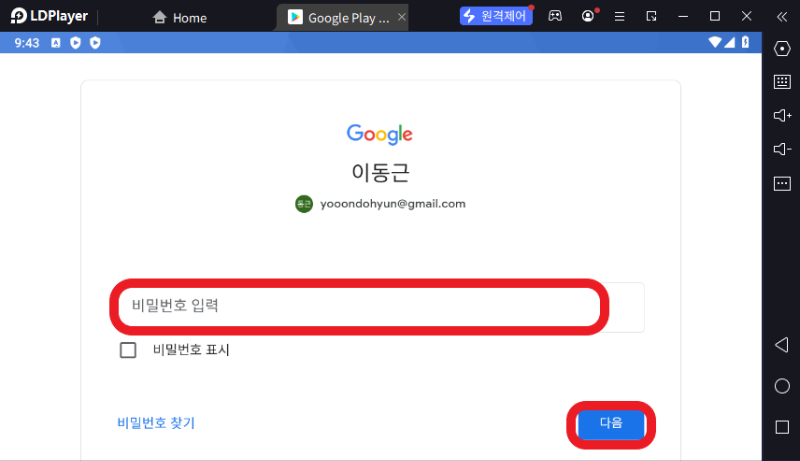Collapse the right sidebar with double-chevron

(782, 17)
